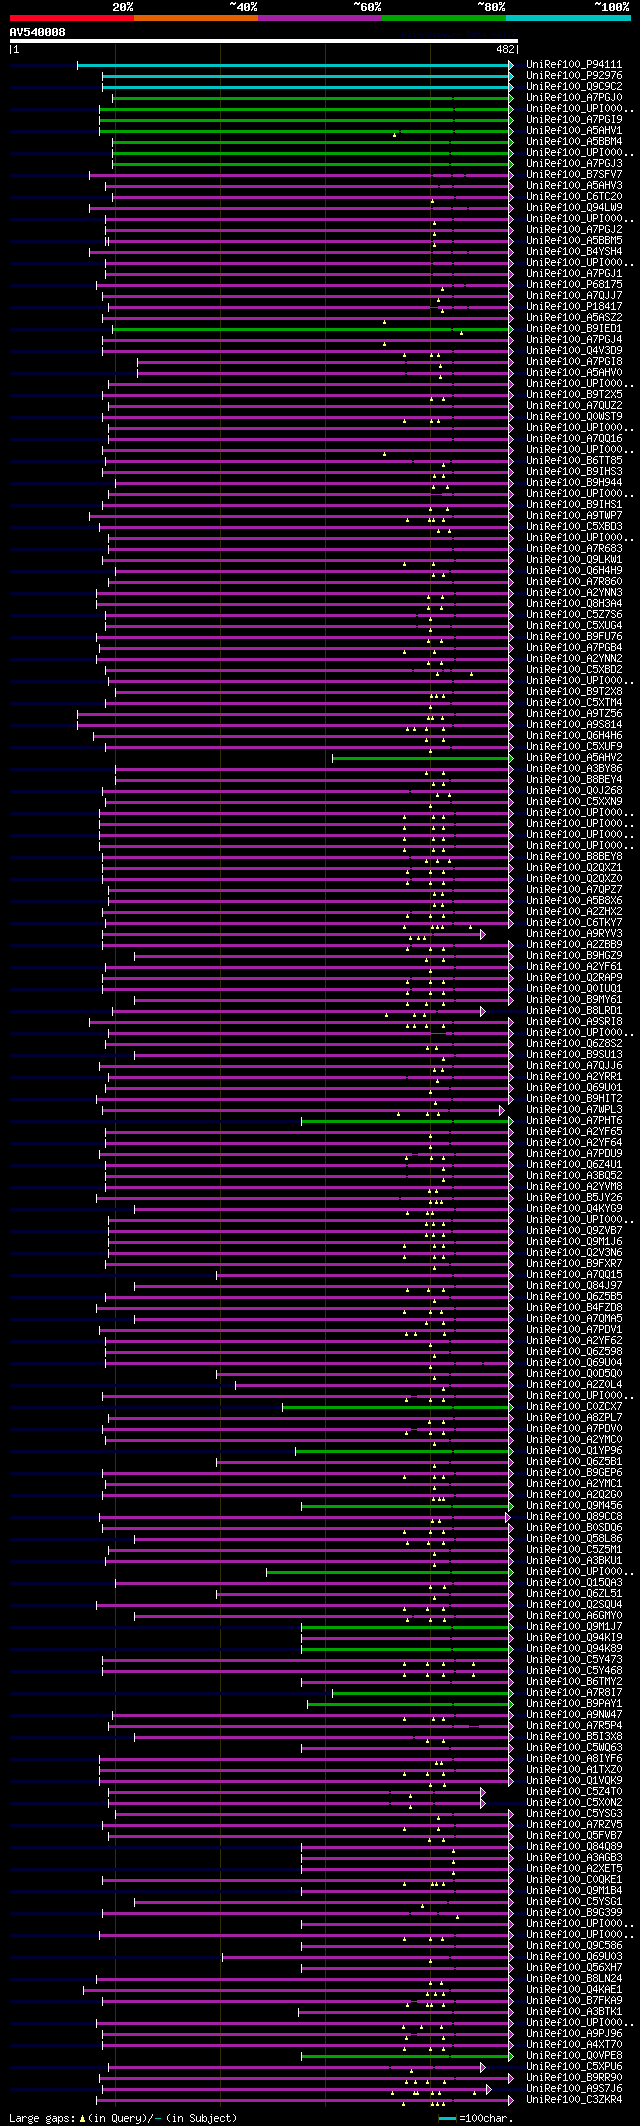This screenshot has height=2126, width=640.
Task: Select UniRef100_C6TC20 label
Action: pyautogui.click(x=574, y=197)
